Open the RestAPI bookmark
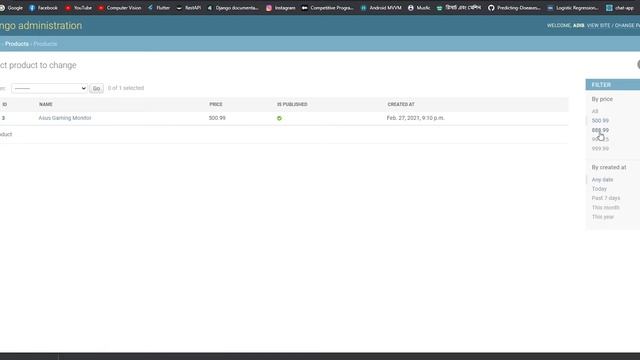 189,8
